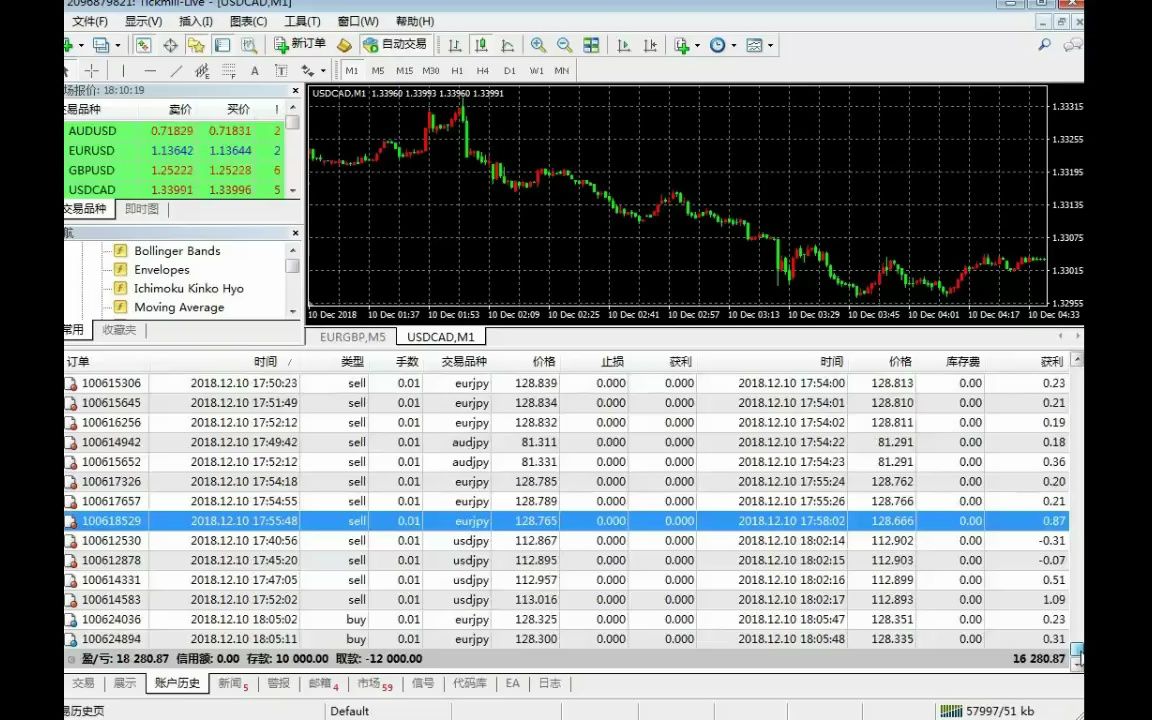Select the H4 timeframe button
1152x720 pixels.
pyautogui.click(x=483, y=71)
